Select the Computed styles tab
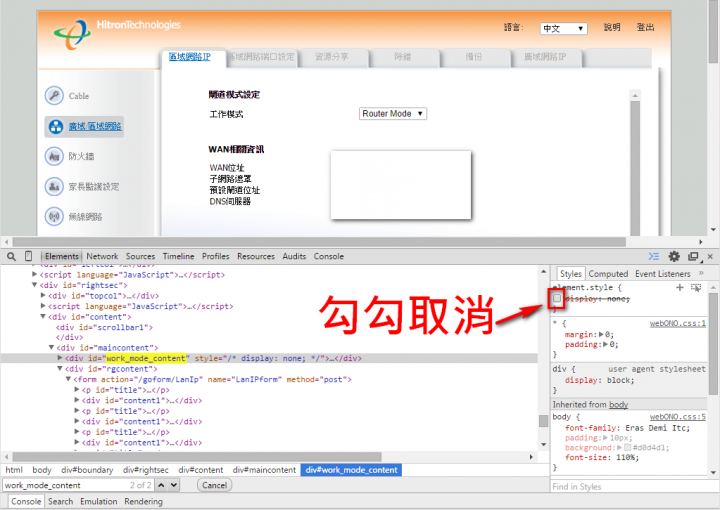The image size is (720, 510). pos(608,274)
